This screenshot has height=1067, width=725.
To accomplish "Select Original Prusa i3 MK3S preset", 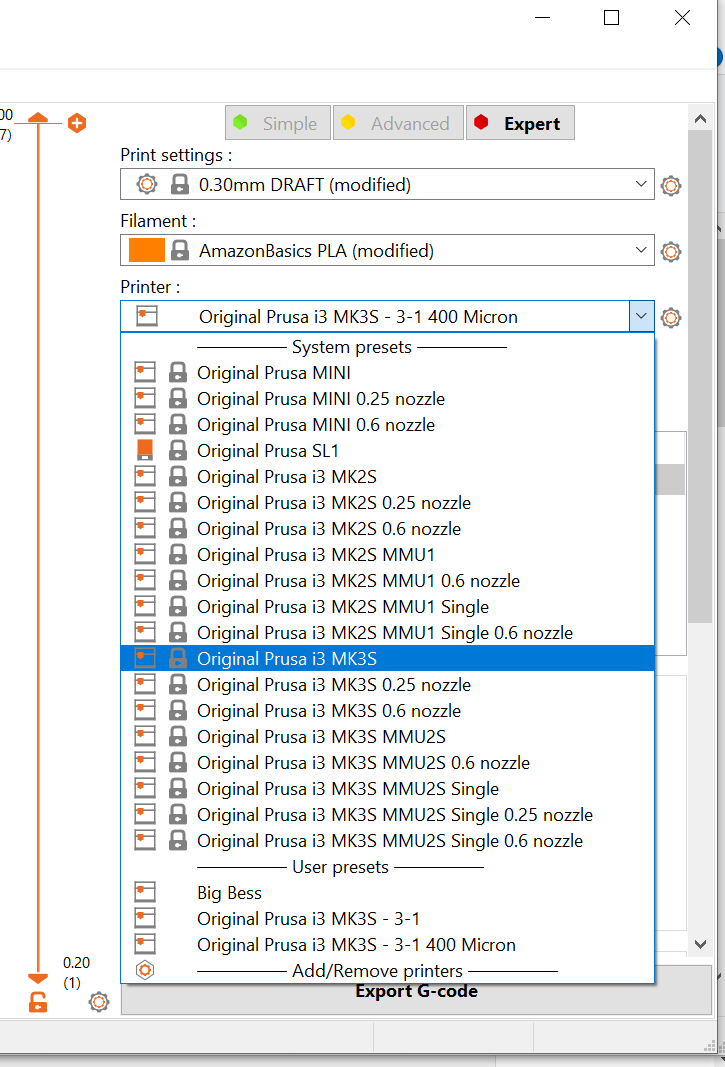I will coord(286,658).
